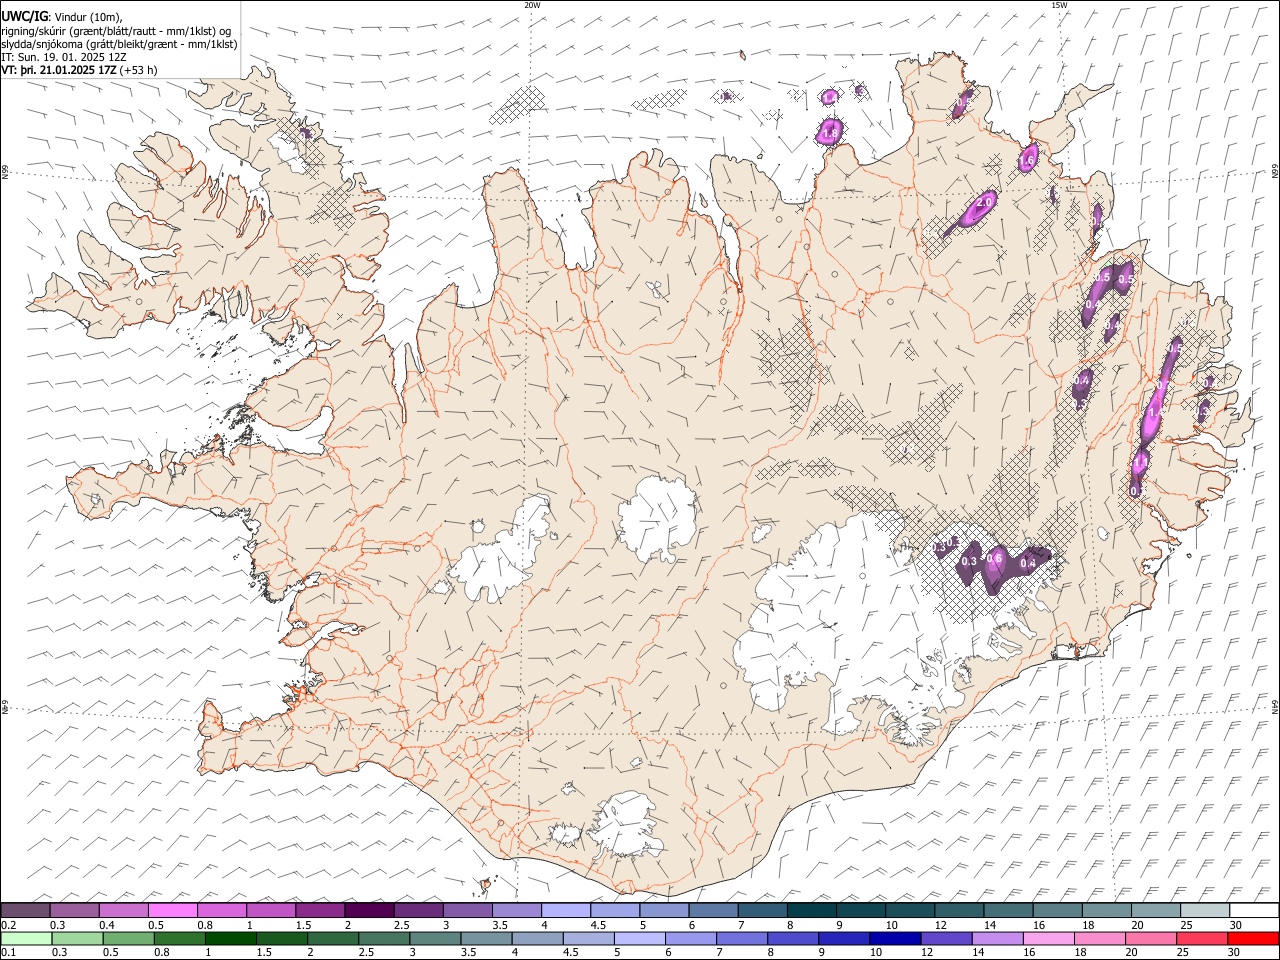The image size is (1280, 960).
Task: Click the lavender 4–4.5 swatch in upper bar
Action: (565, 910)
